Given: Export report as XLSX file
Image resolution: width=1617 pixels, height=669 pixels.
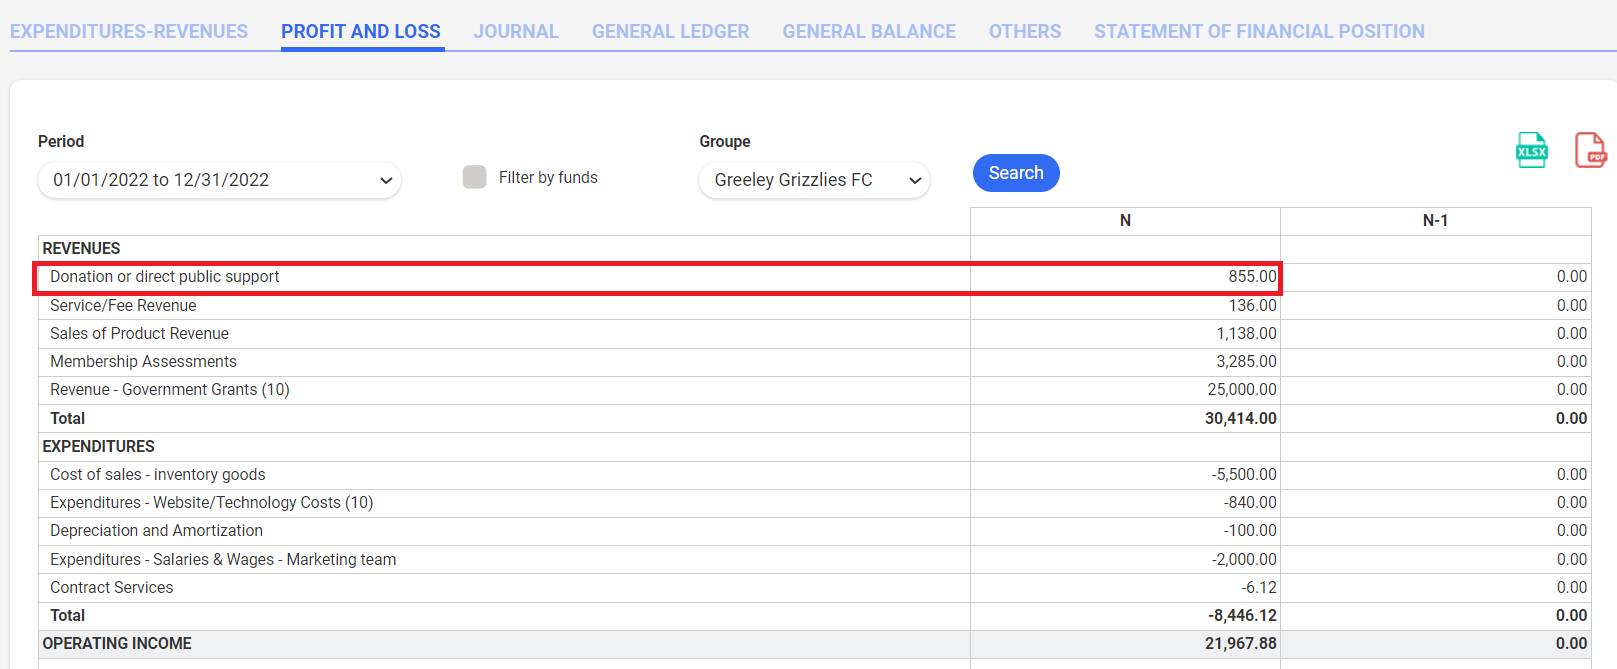Looking at the screenshot, I should point(1531,151).
